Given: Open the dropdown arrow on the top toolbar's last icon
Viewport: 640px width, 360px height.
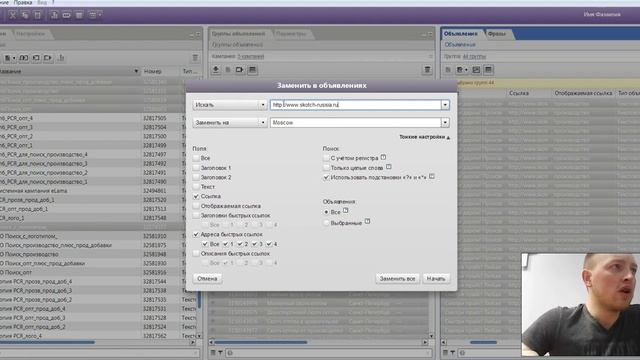Looking at the screenshot, I should tap(100, 15).
